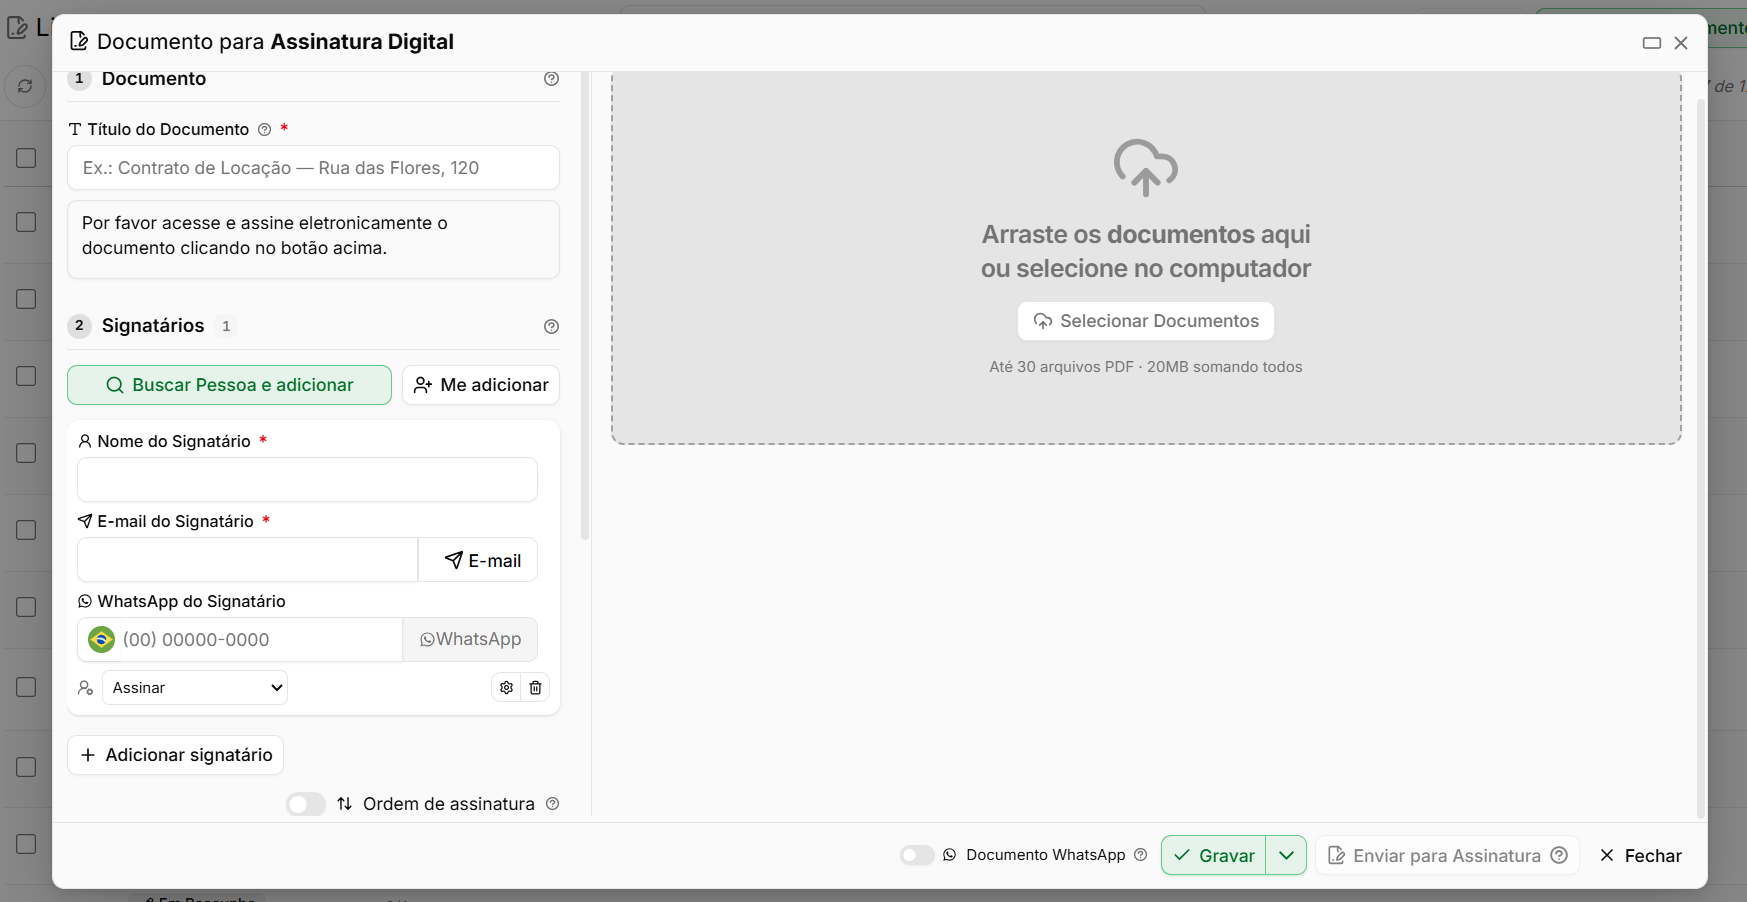The width and height of the screenshot is (1747, 902).
Task: Click the Brazil flag country selector
Action: pos(101,639)
